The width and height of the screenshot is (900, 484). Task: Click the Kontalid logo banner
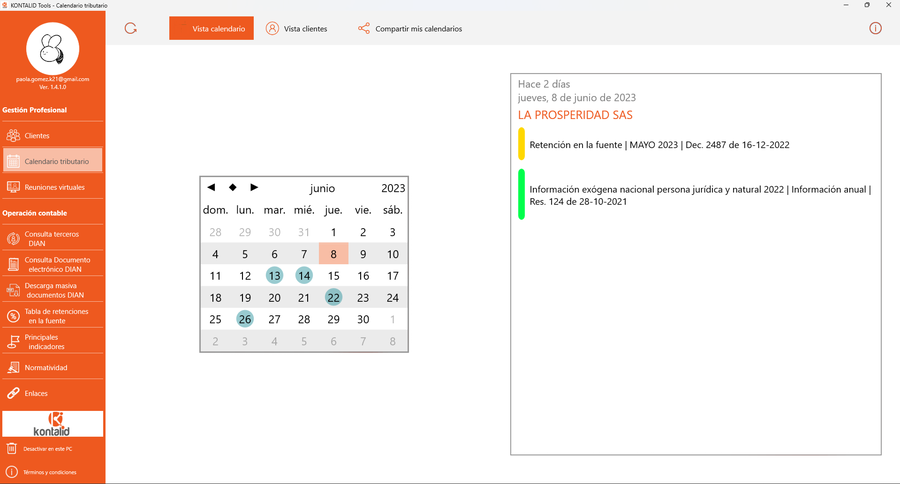(52, 424)
